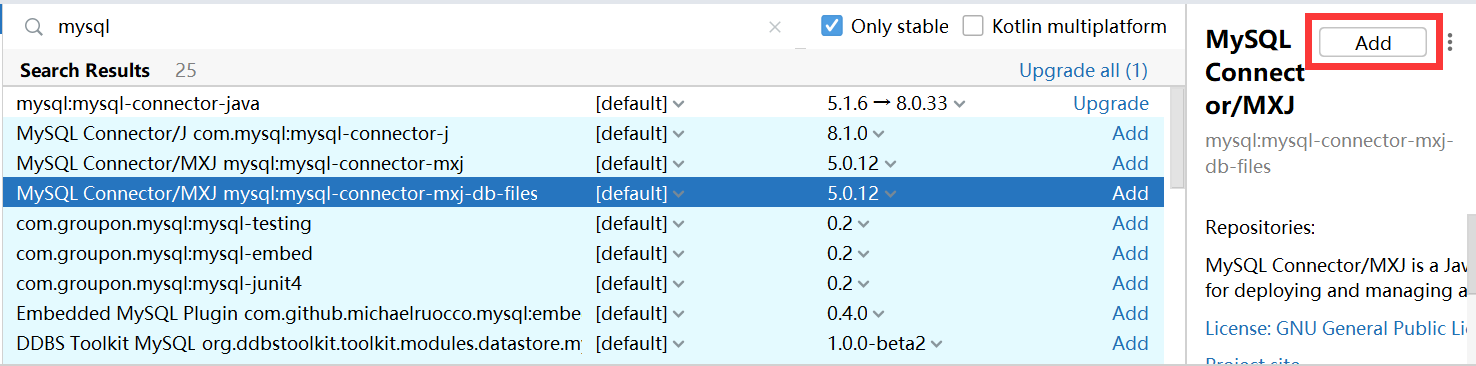Screen dimensions: 1476x366
Task: Add the com.groupon.mysql:mysql-junit4 dependency
Action: click(1130, 283)
